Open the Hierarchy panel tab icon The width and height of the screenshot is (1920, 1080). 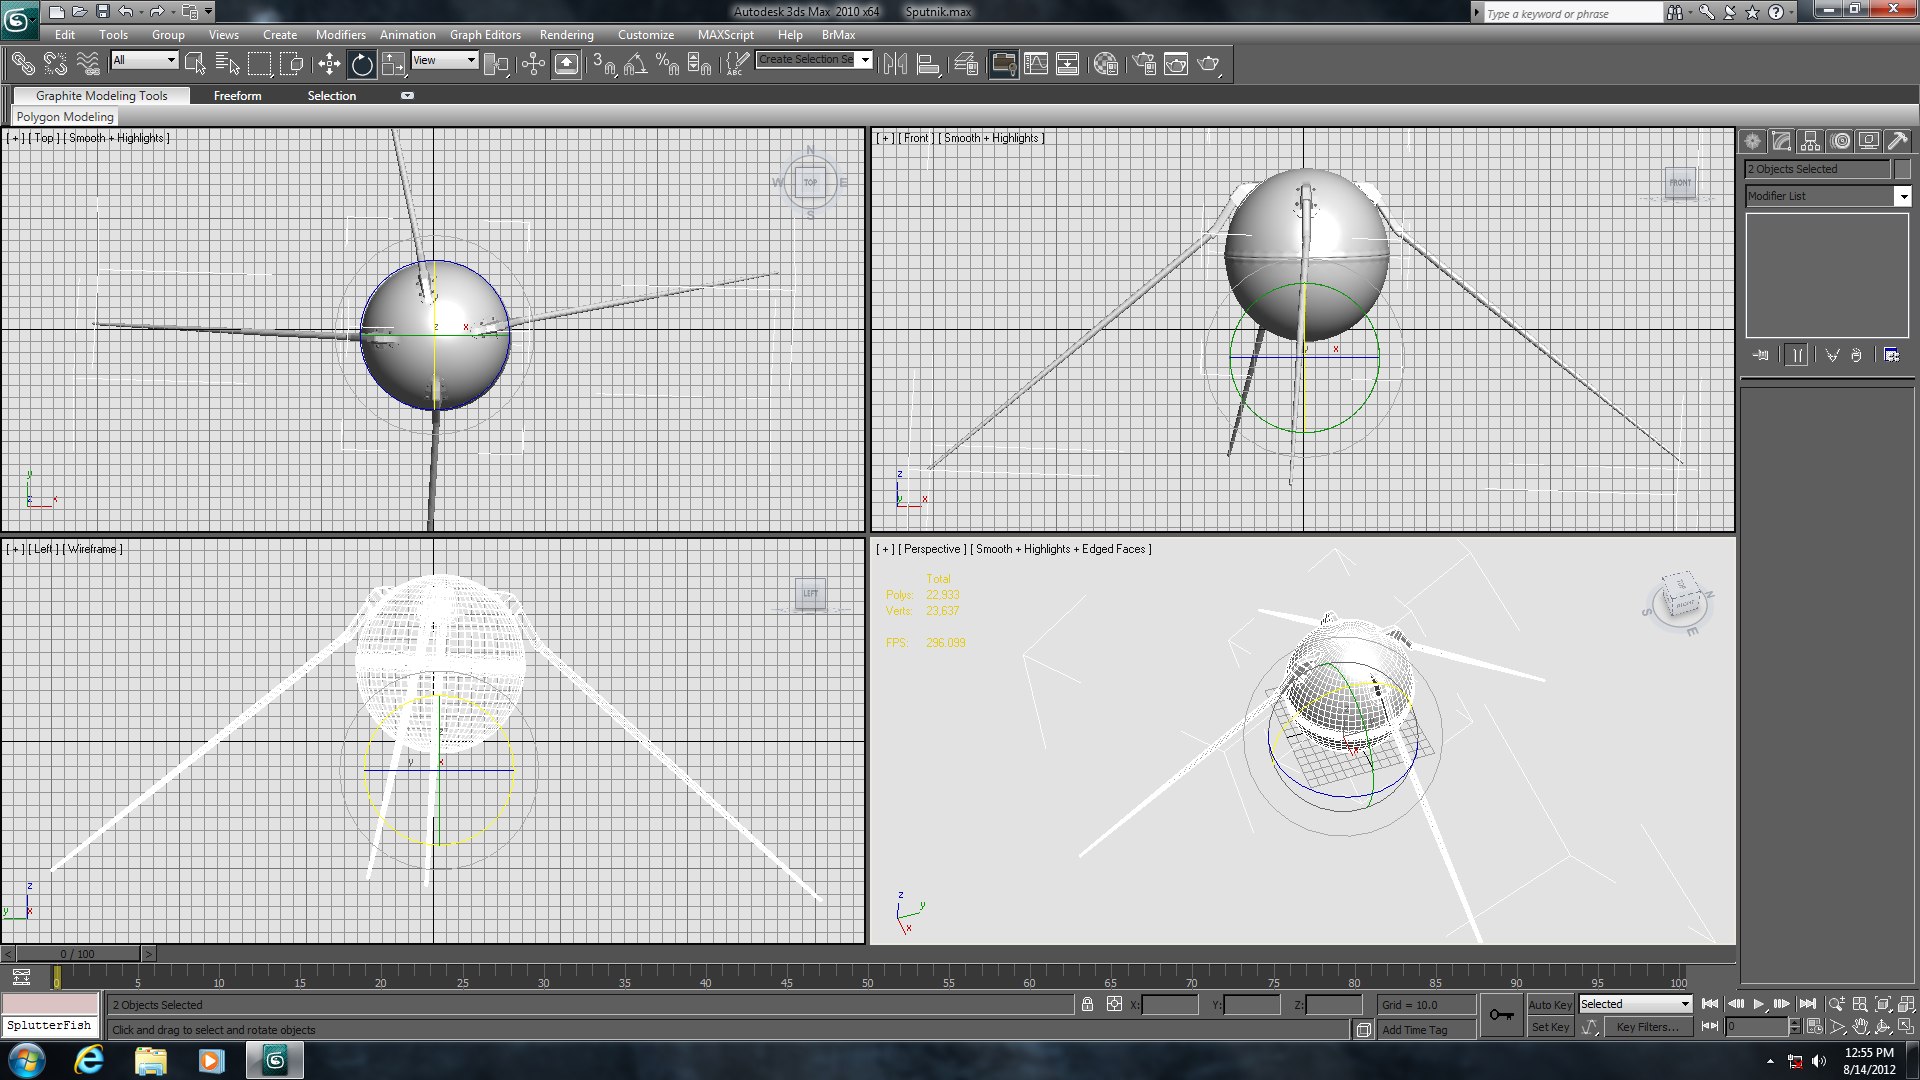coord(1810,142)
